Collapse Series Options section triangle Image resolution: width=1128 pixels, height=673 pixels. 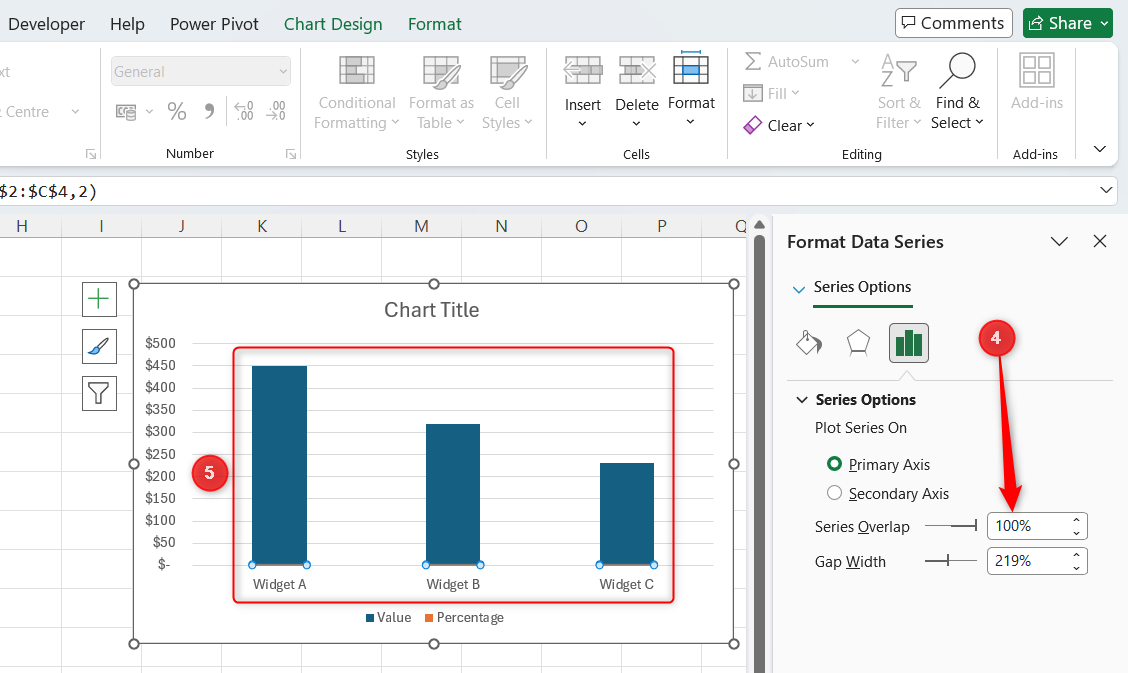(801, 400)
